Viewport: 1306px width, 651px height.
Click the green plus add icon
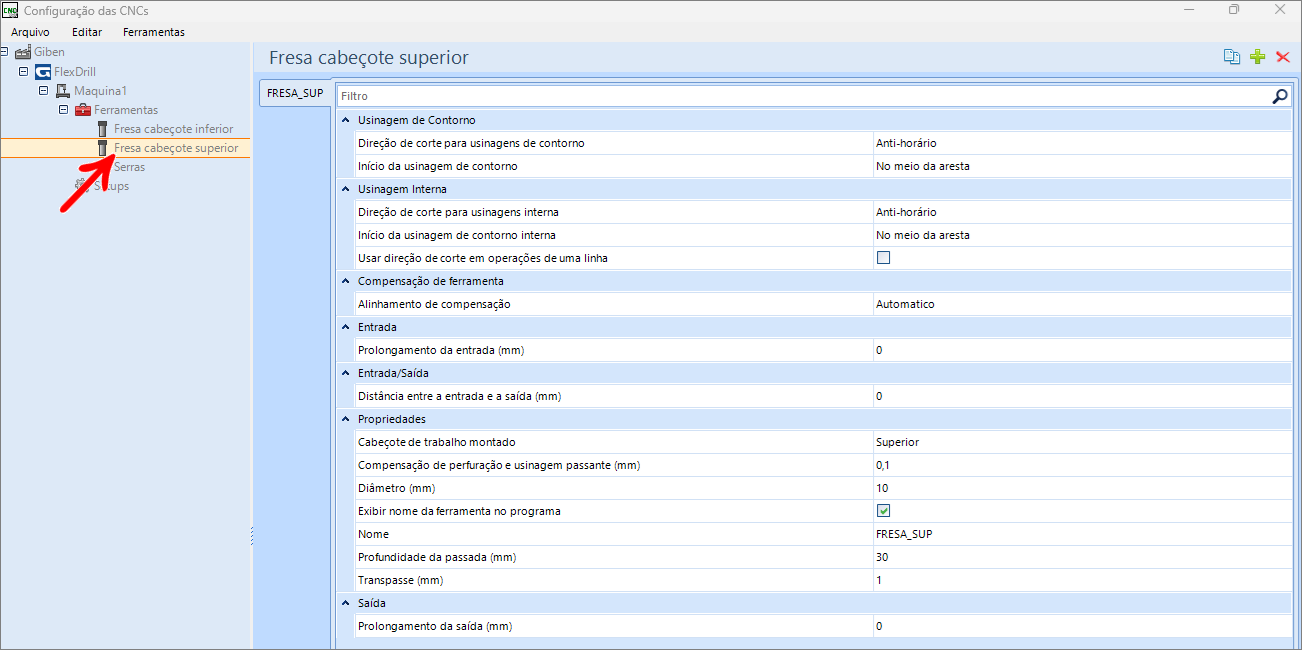[x=1258, y=57]
